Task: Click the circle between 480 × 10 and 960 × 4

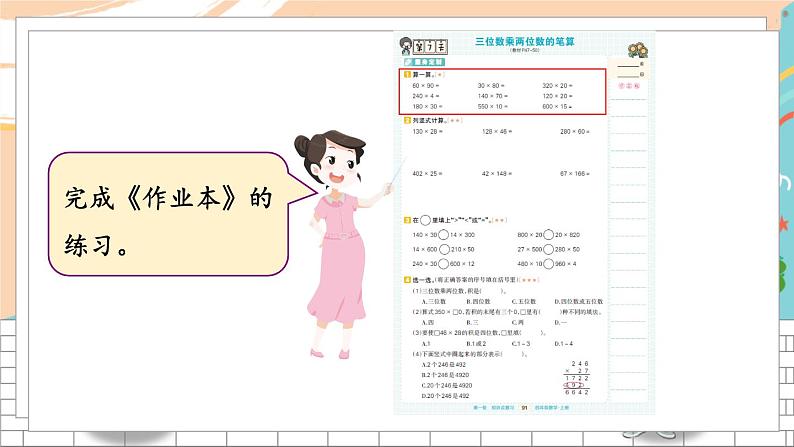Action: point(548,264)
